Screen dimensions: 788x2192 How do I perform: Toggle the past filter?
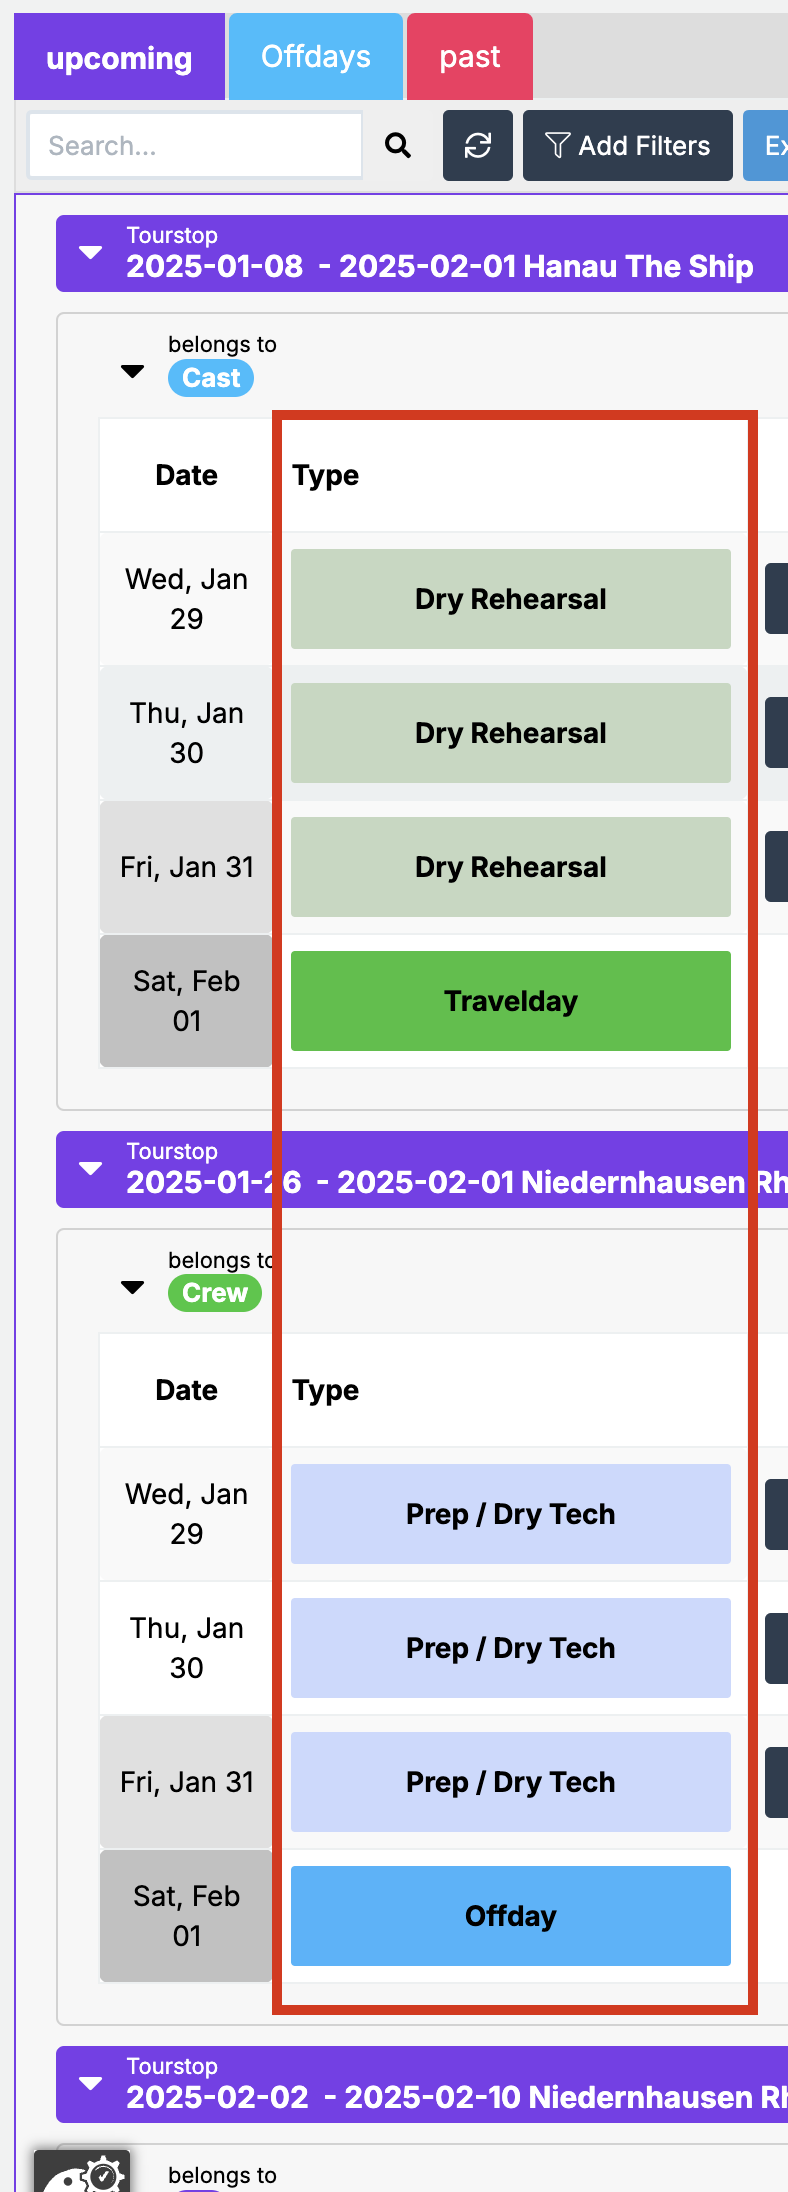[469, 57]
